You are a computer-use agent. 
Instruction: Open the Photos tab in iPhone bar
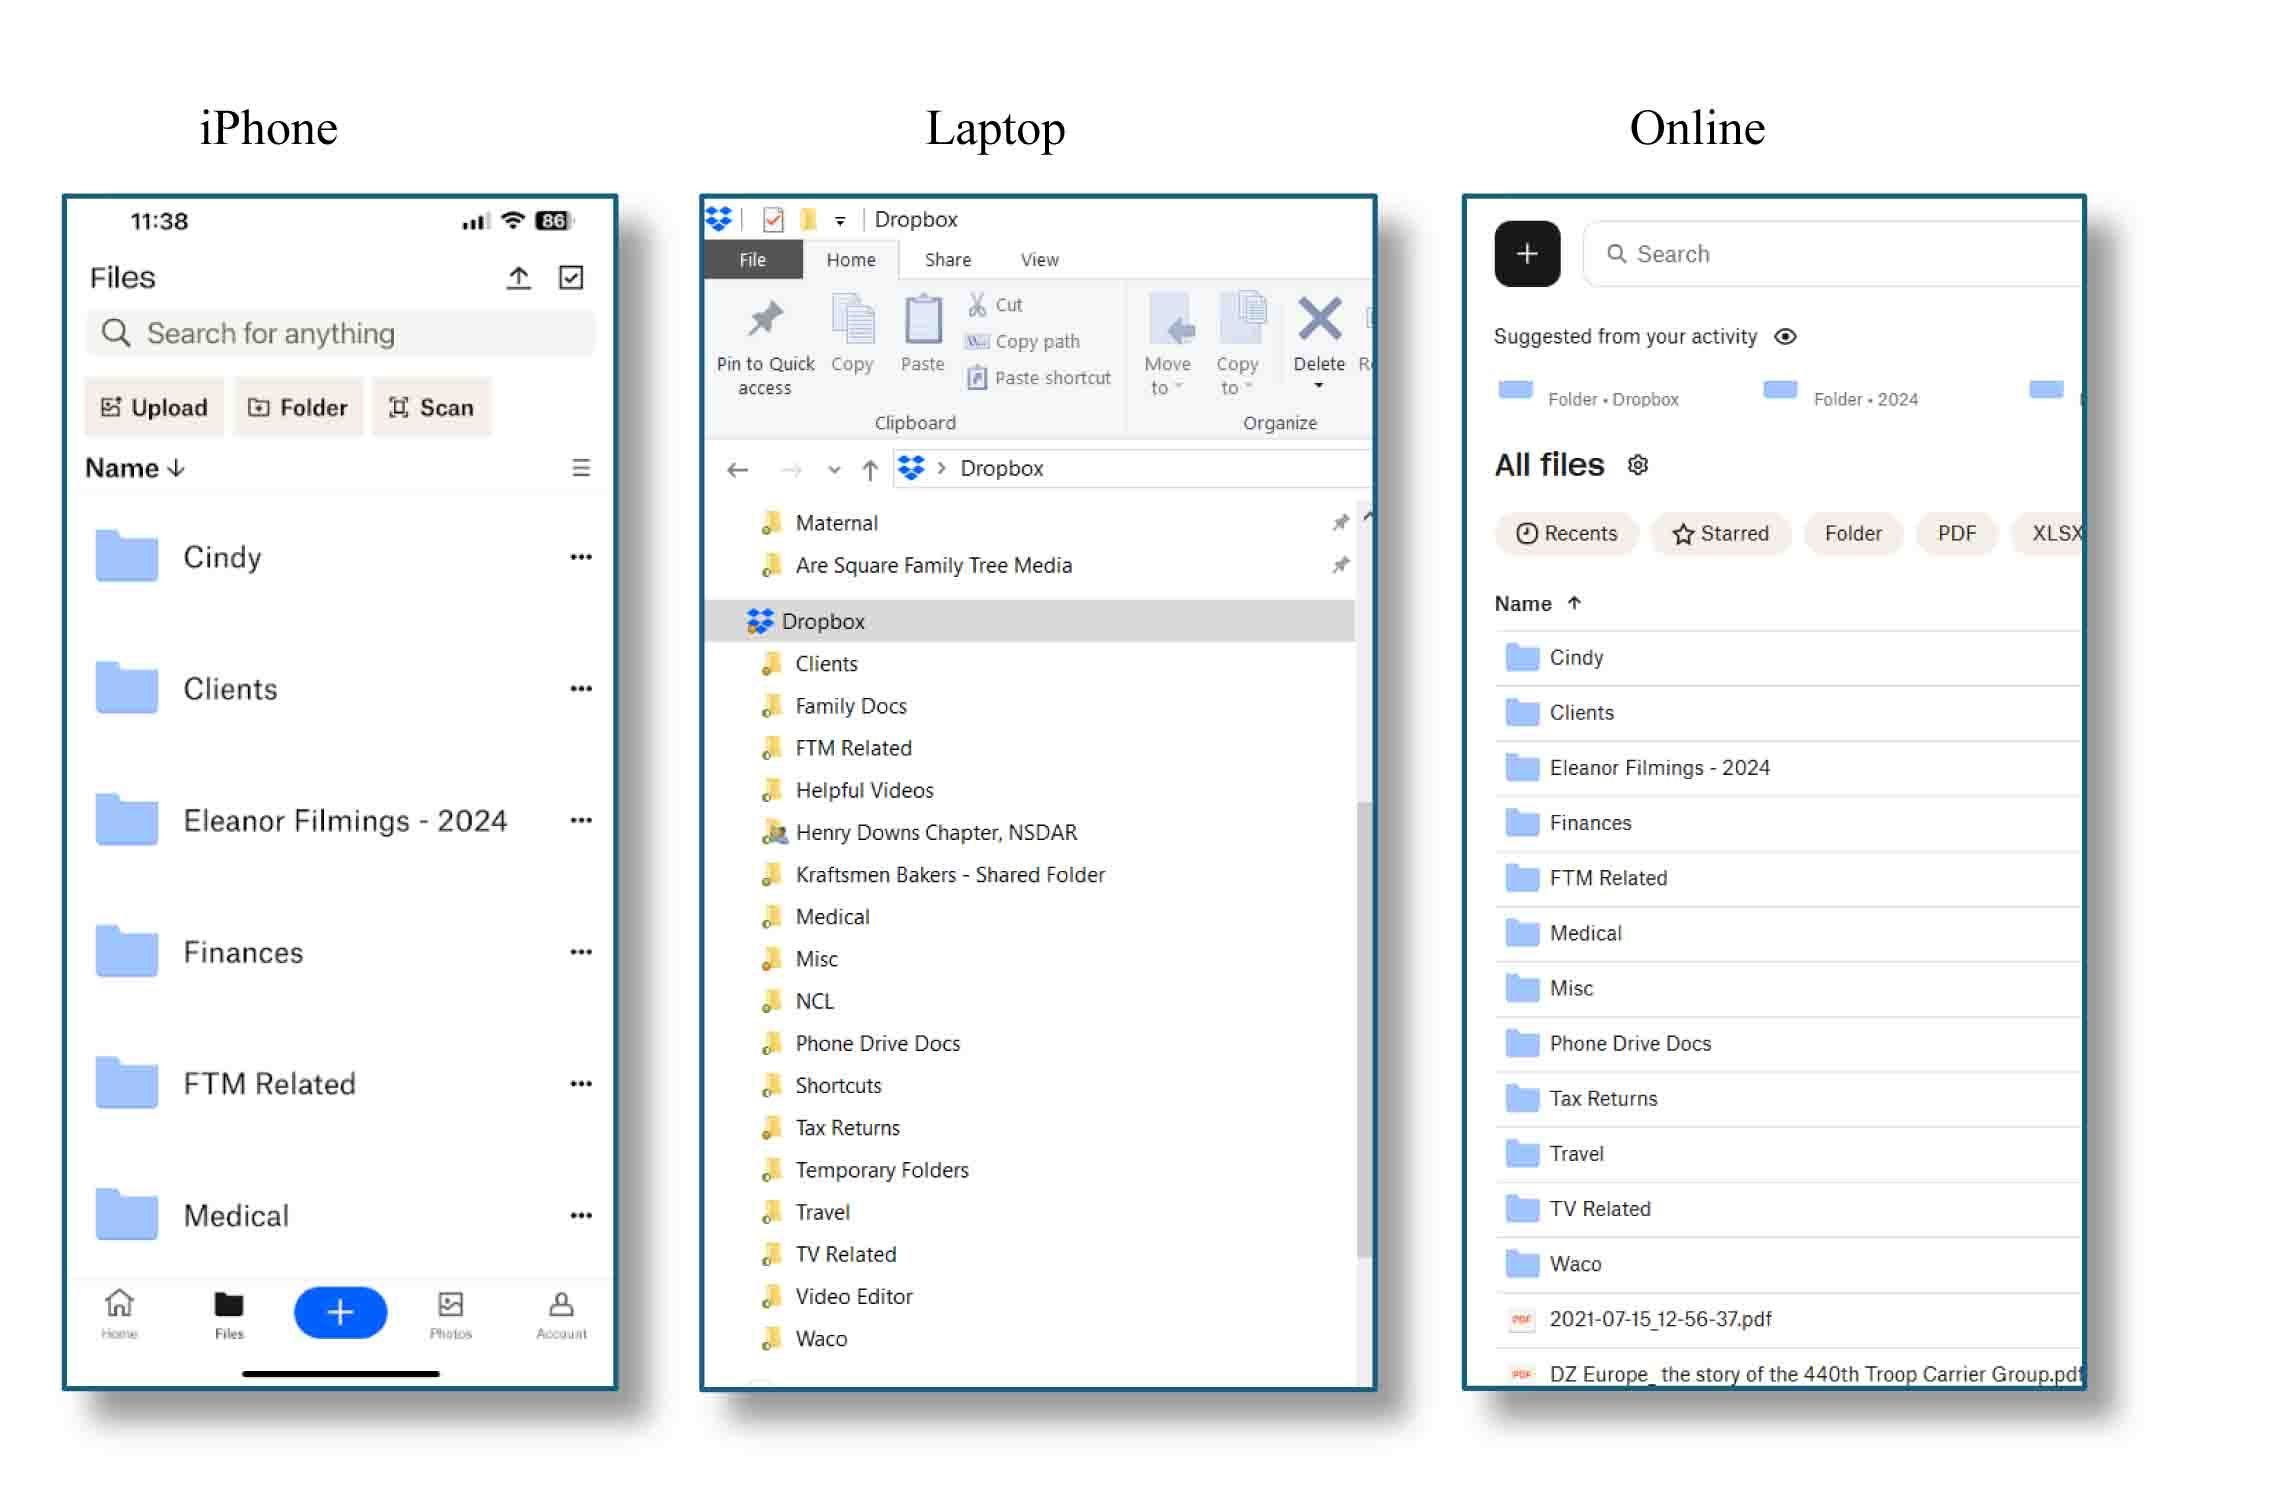click(450, 1314)
